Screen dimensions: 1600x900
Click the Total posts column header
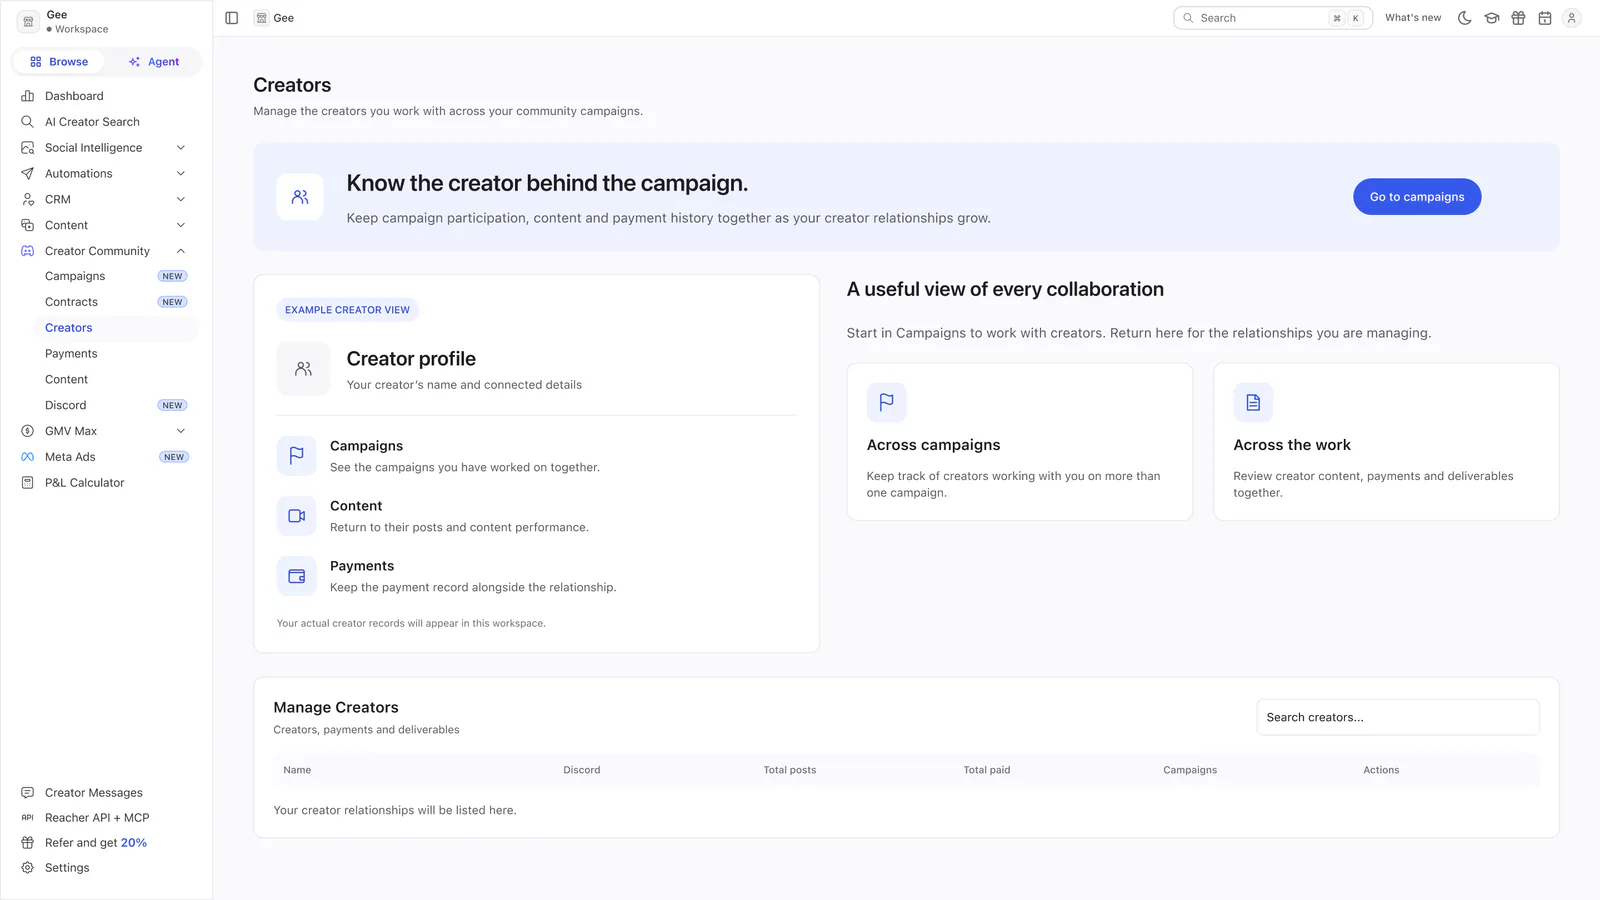pyautogui.click(x=790, y=770)
